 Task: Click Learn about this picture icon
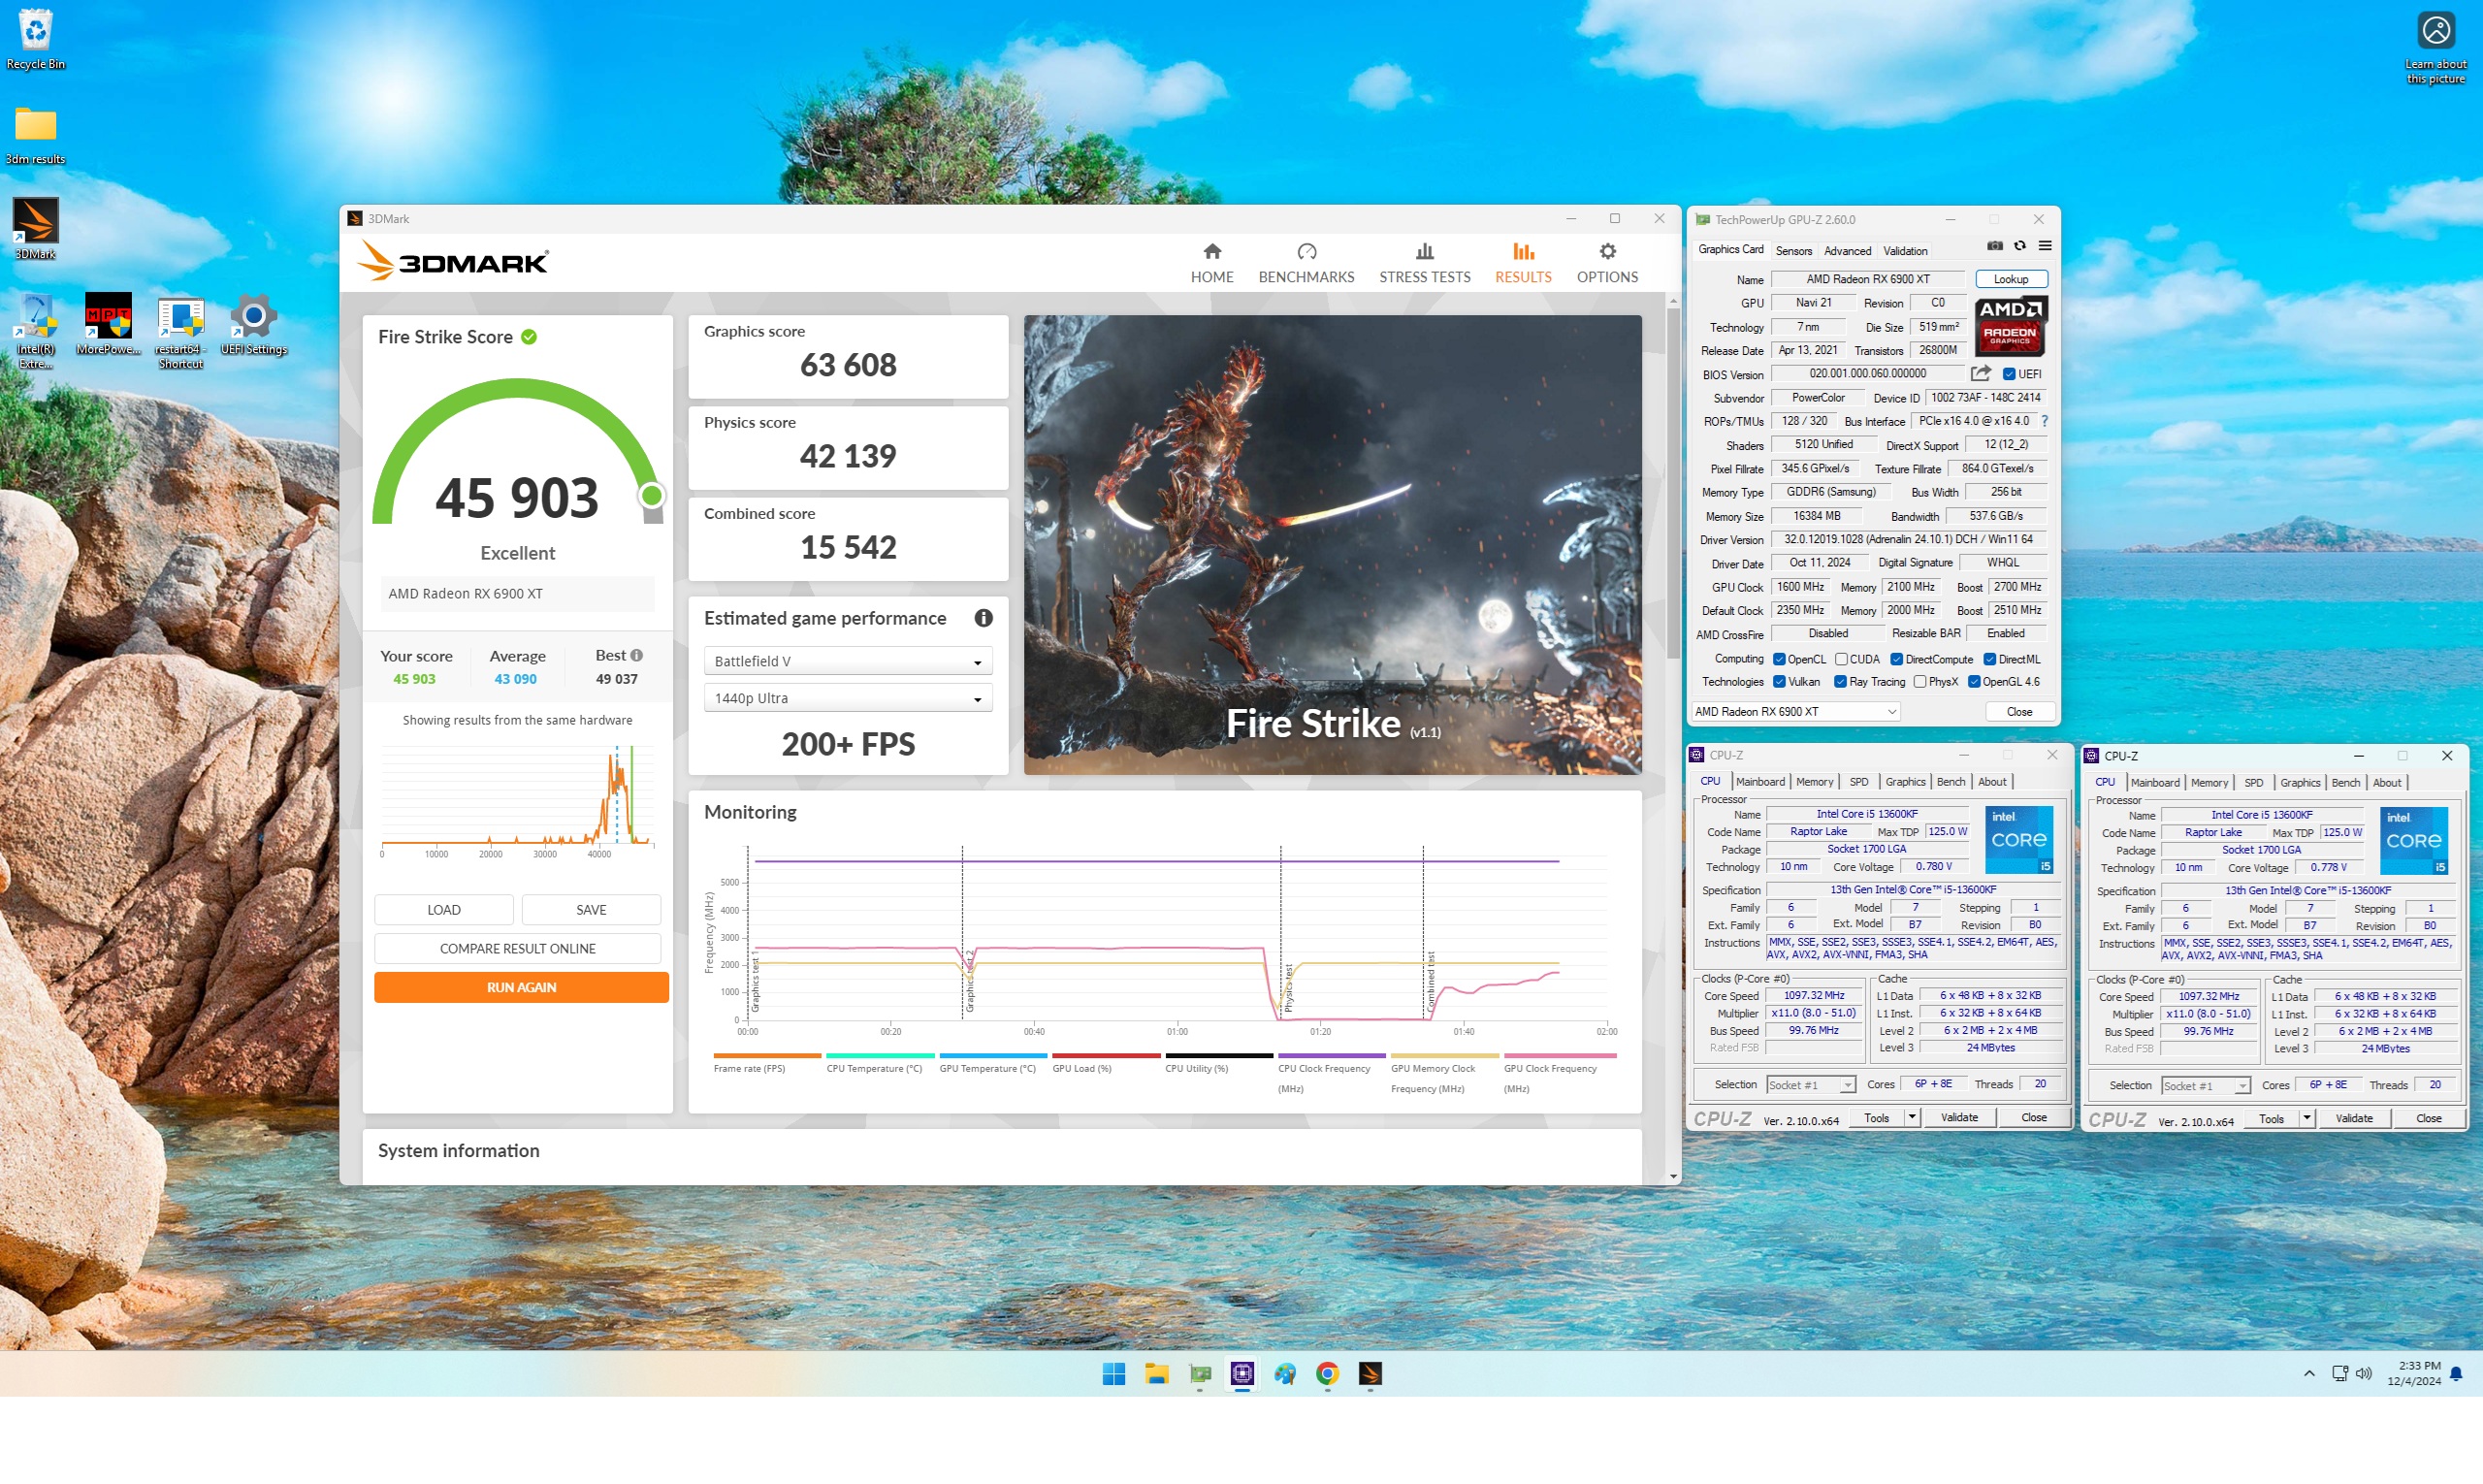pos(2435,47)
